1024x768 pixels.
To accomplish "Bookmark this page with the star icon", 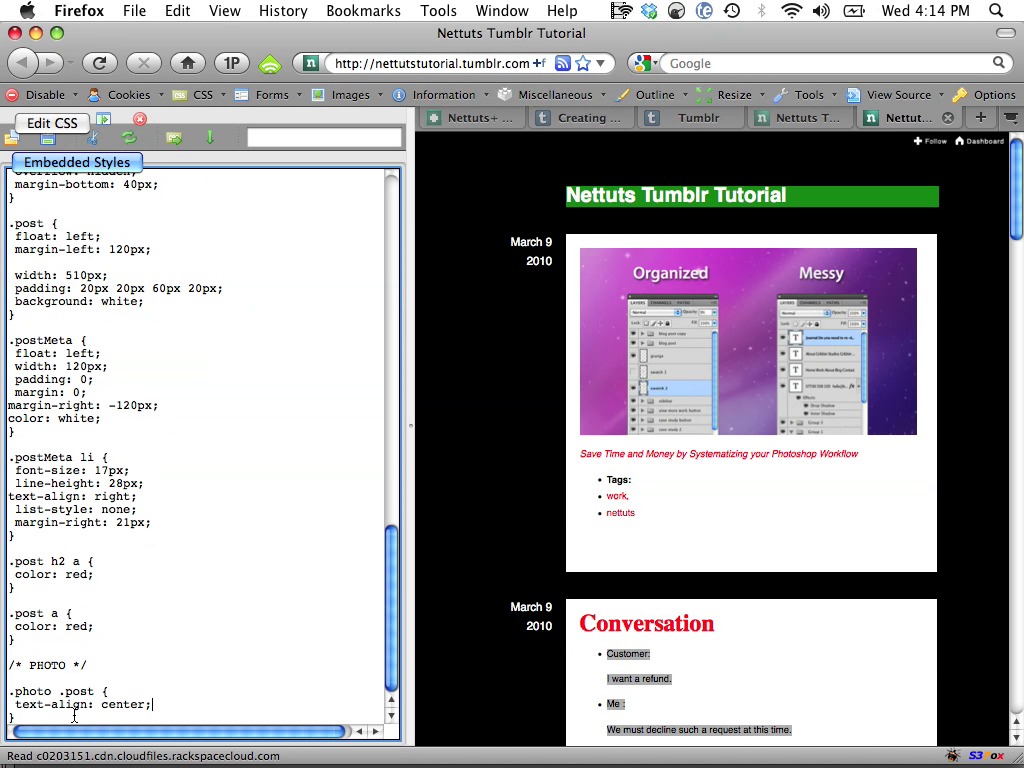I will click(x=583, y=63).
